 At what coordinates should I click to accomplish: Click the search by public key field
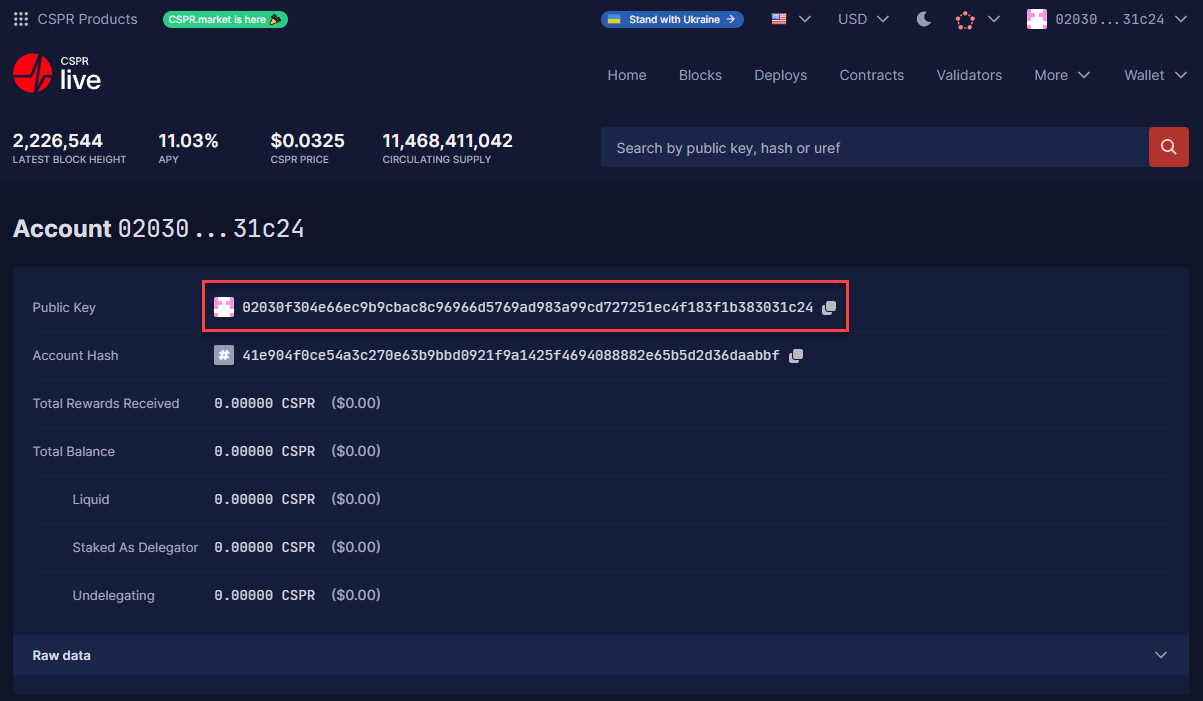point(874,147)
